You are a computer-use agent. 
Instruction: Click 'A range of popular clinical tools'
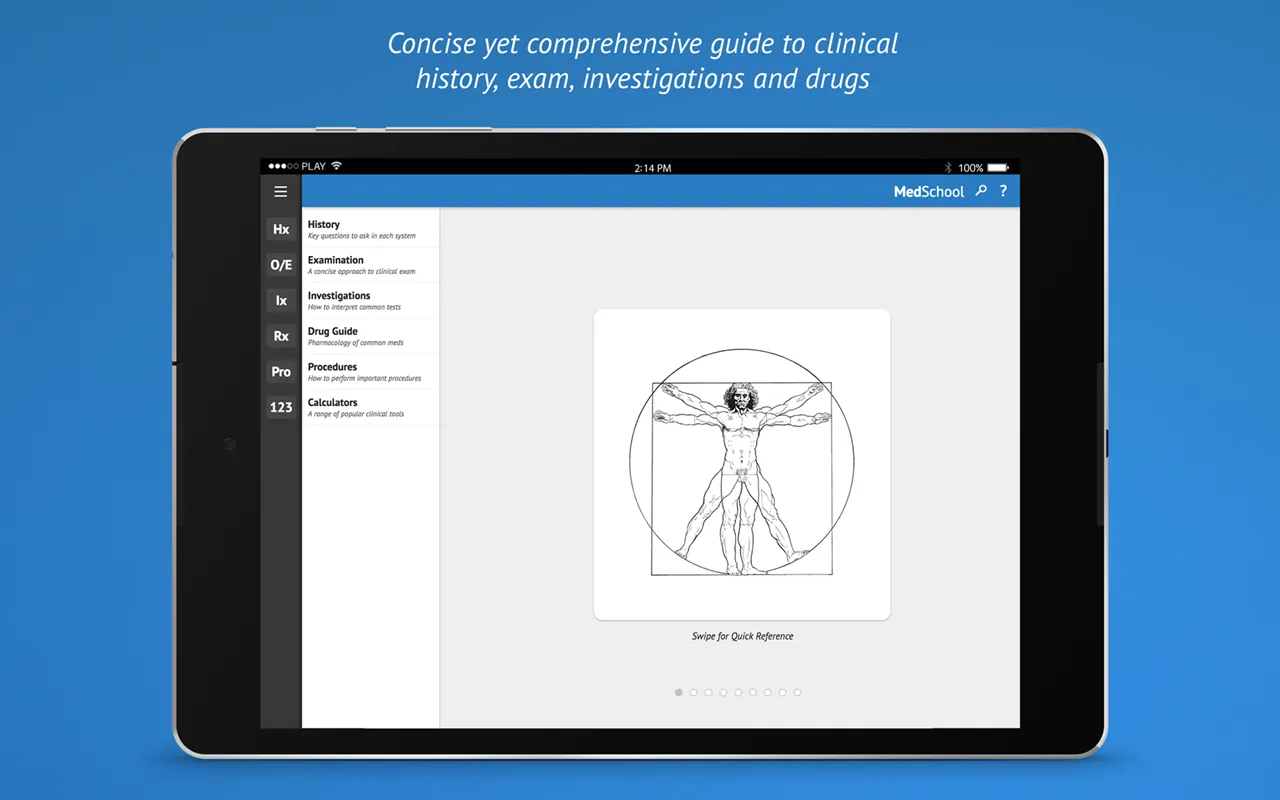[x=356, y=414]
